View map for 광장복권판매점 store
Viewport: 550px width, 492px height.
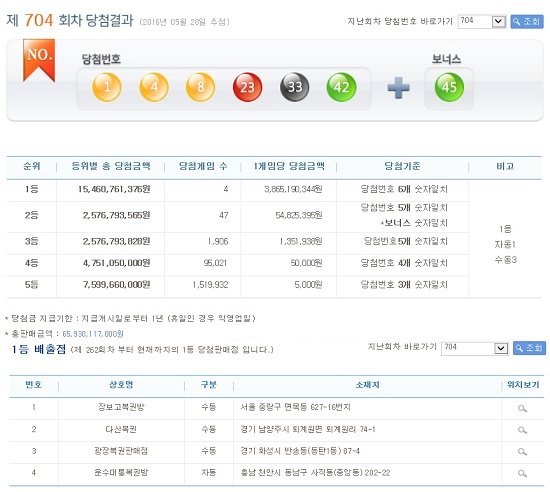522,452
